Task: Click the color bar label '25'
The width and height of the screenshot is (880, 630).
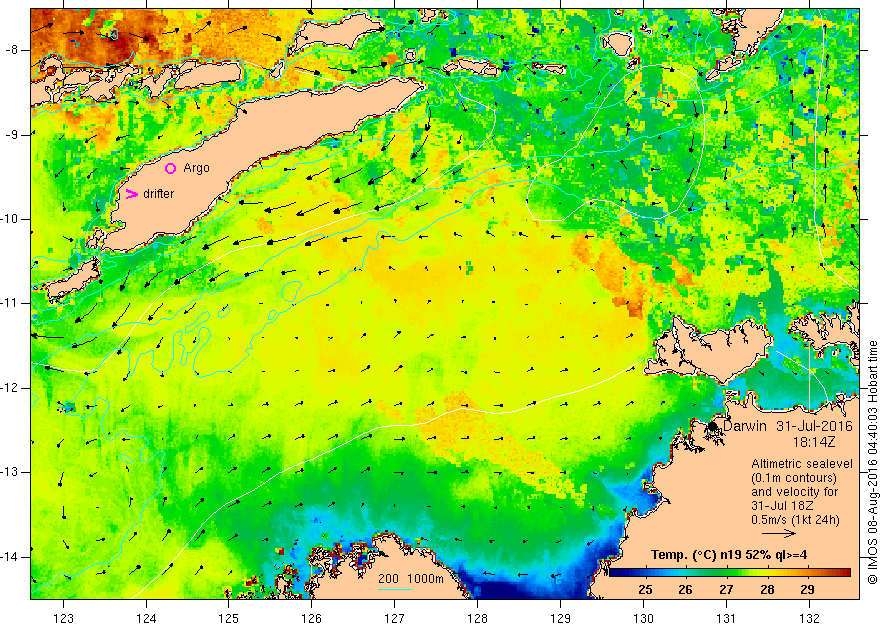Action: 645,590
